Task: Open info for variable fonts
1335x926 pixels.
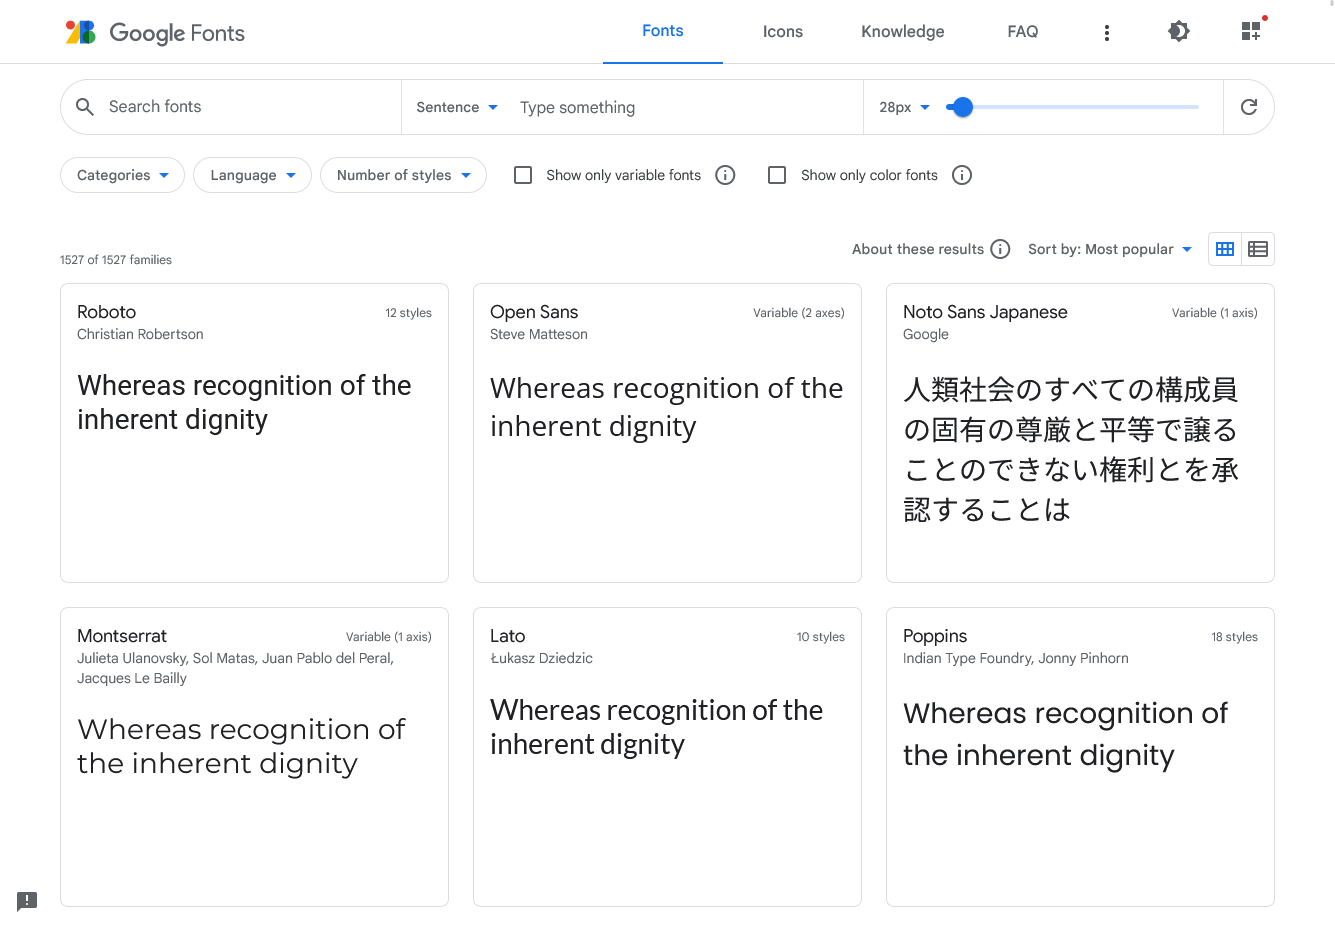Action: tap(726, 175)
